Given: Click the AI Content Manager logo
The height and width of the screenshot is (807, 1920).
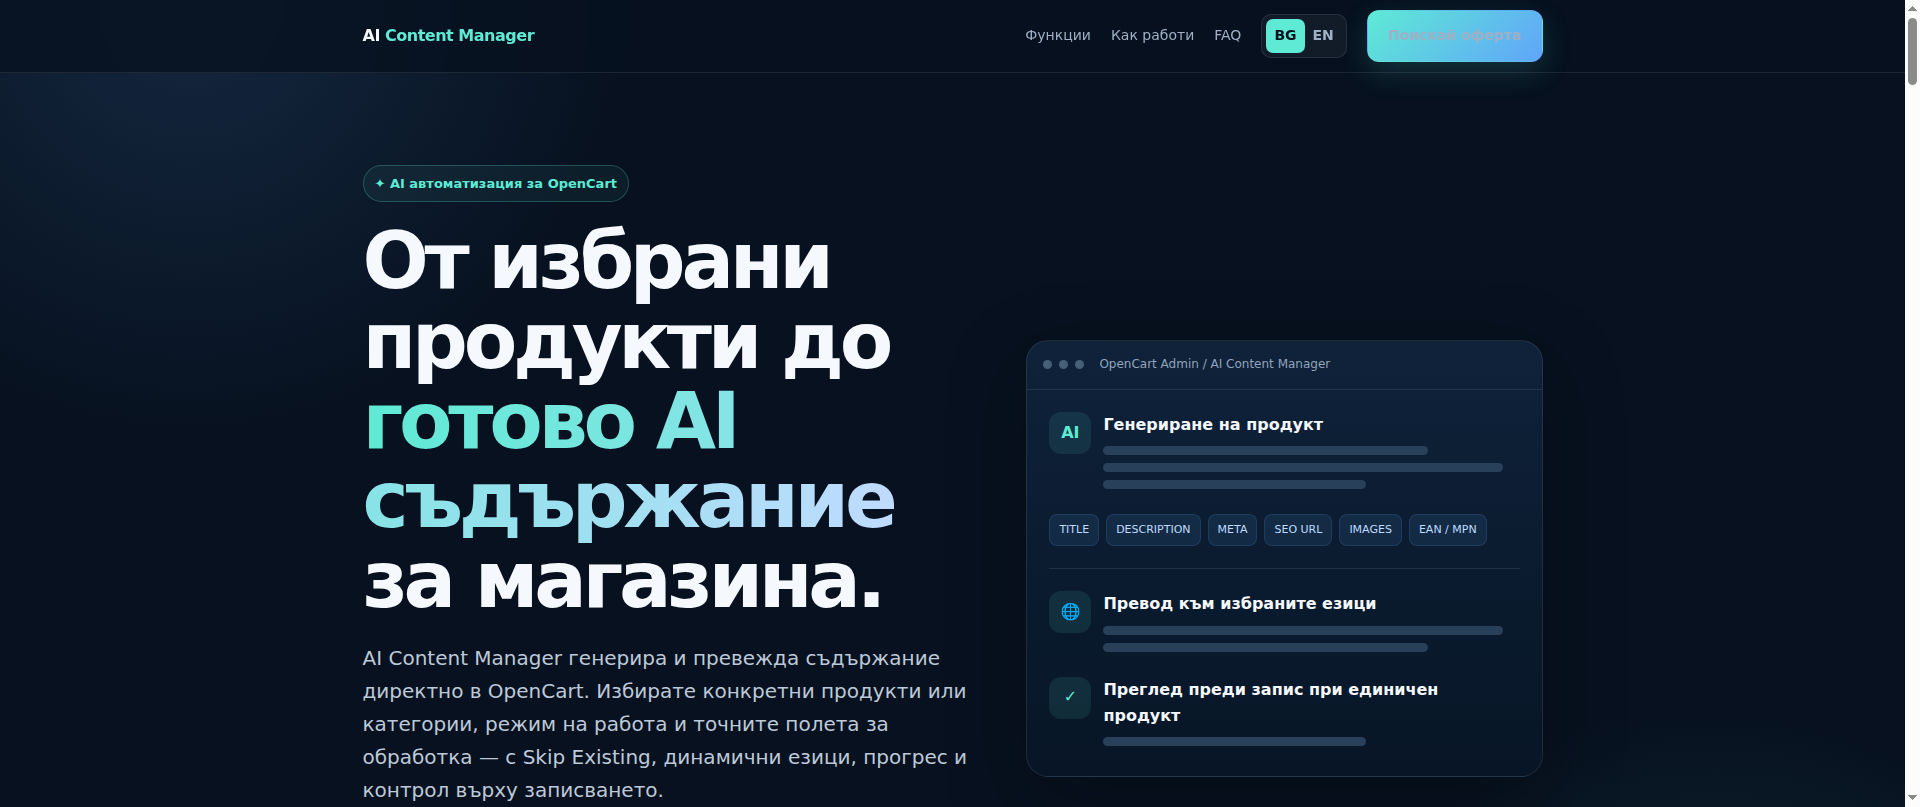Looking at the screenshot, I should pos(448,35).
